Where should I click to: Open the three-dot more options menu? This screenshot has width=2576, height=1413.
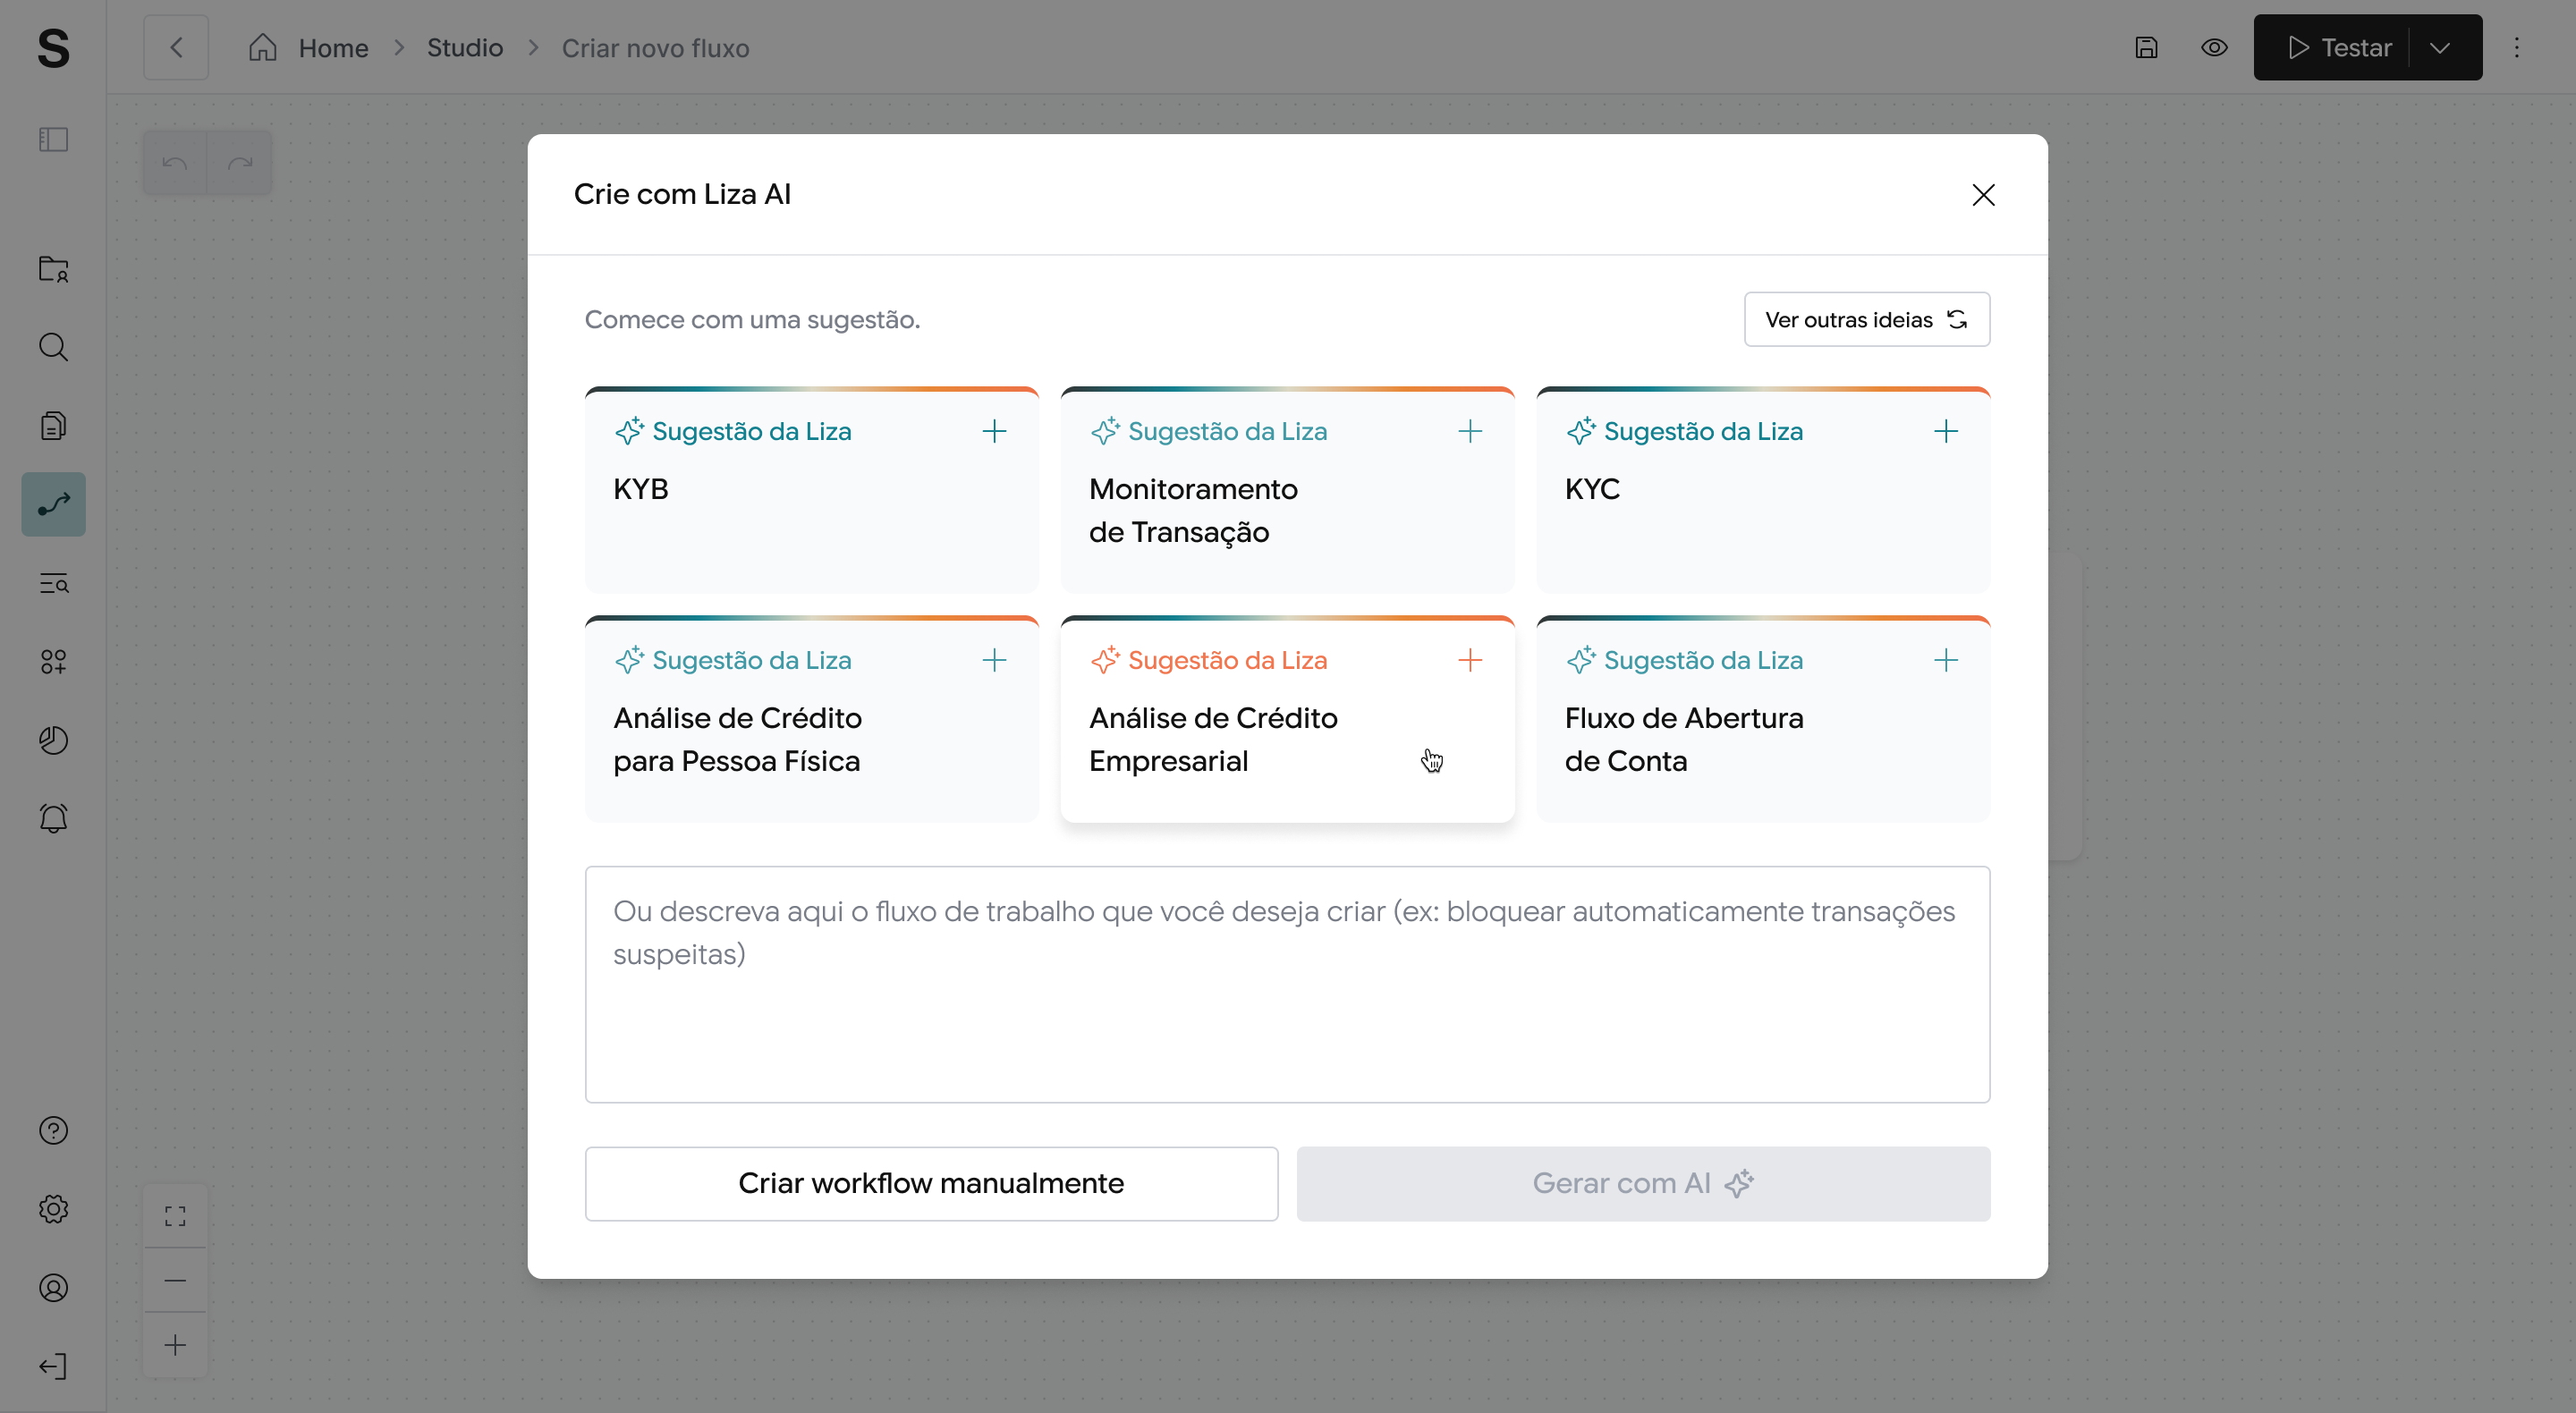coord(2517,47)
